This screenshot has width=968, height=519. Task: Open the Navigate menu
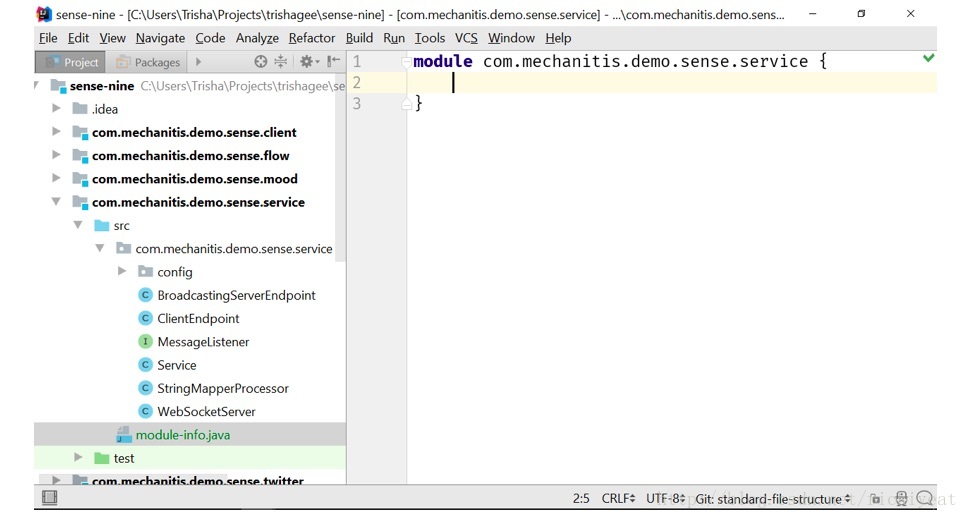pyautogui.click(x=161, y=38)
